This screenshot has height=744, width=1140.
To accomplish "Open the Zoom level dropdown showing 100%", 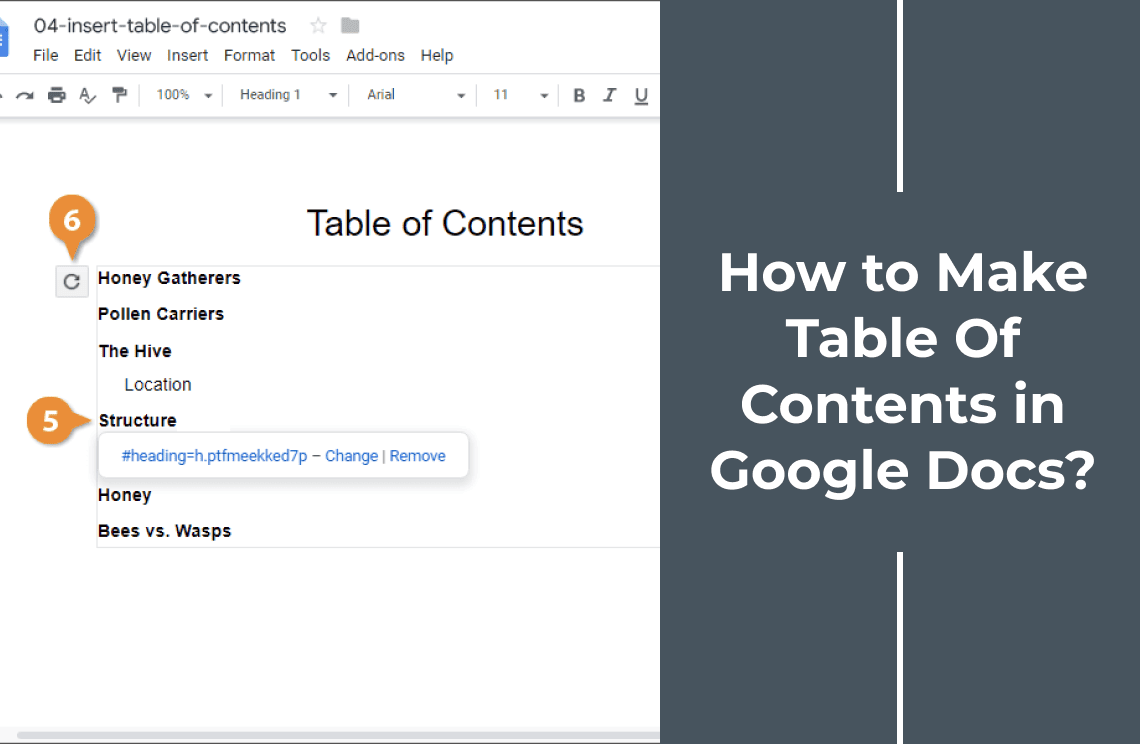I will point(183,95).
